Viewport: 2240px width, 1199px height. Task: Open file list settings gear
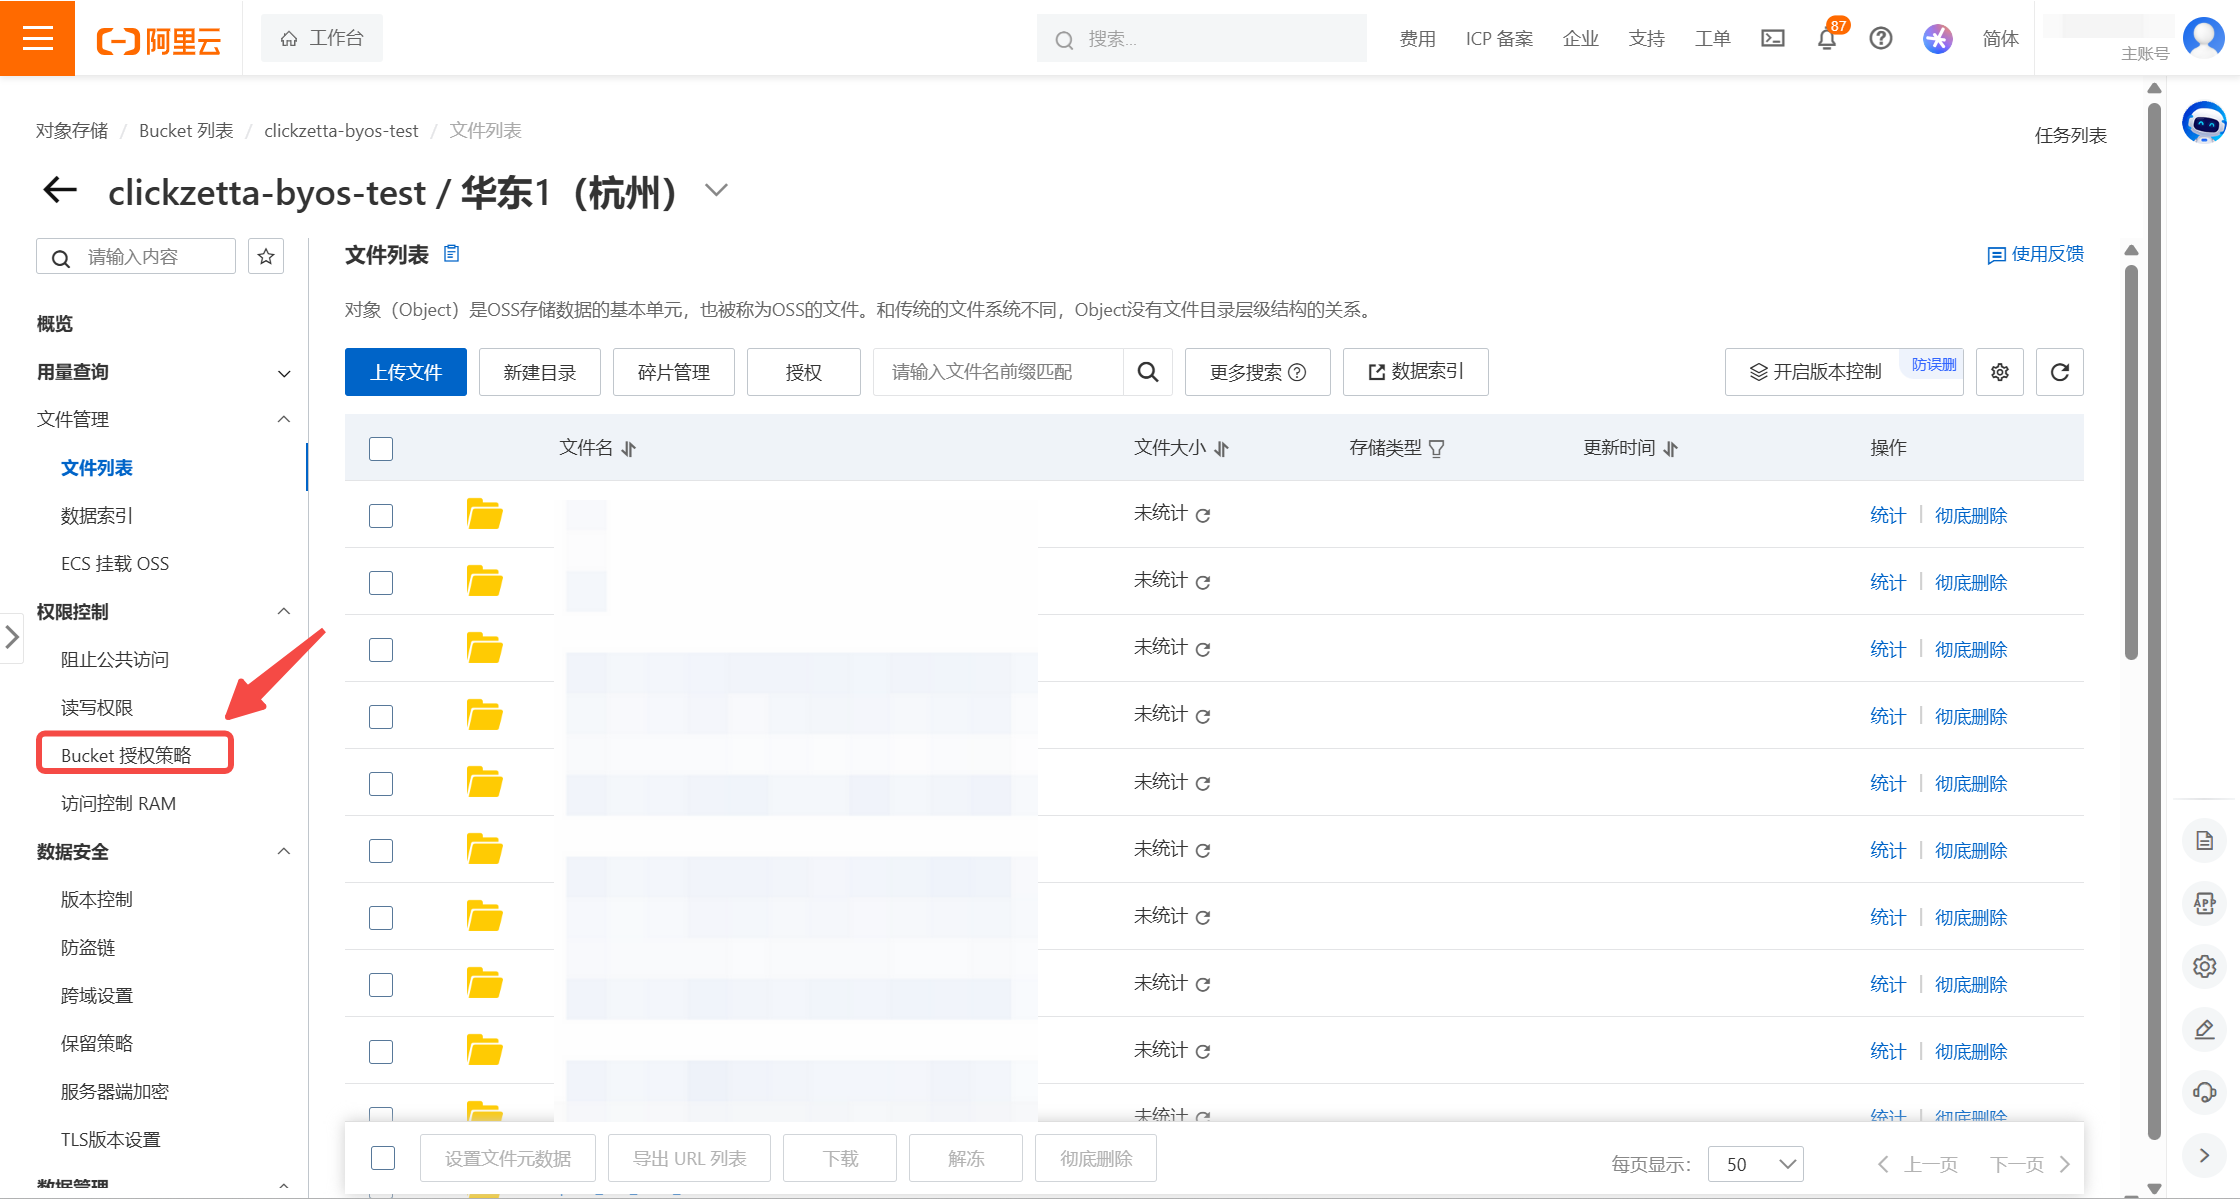[x=1999, y=372]
